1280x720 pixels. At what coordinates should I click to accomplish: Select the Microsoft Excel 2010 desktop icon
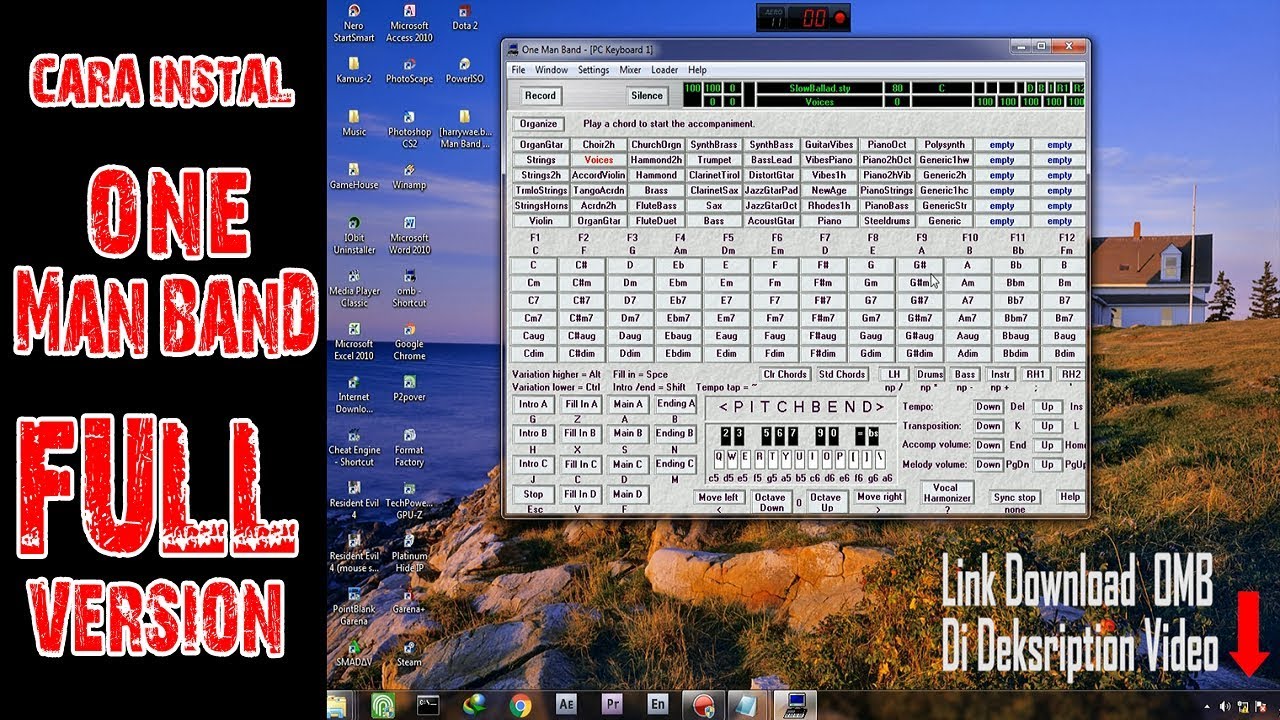354,341
